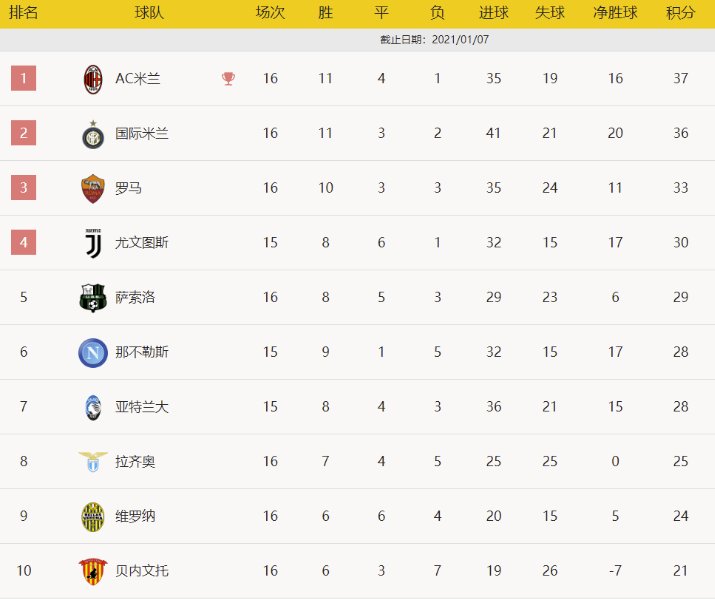
Task: Click the Atalanta club crest
Action: tap(93, 407)
